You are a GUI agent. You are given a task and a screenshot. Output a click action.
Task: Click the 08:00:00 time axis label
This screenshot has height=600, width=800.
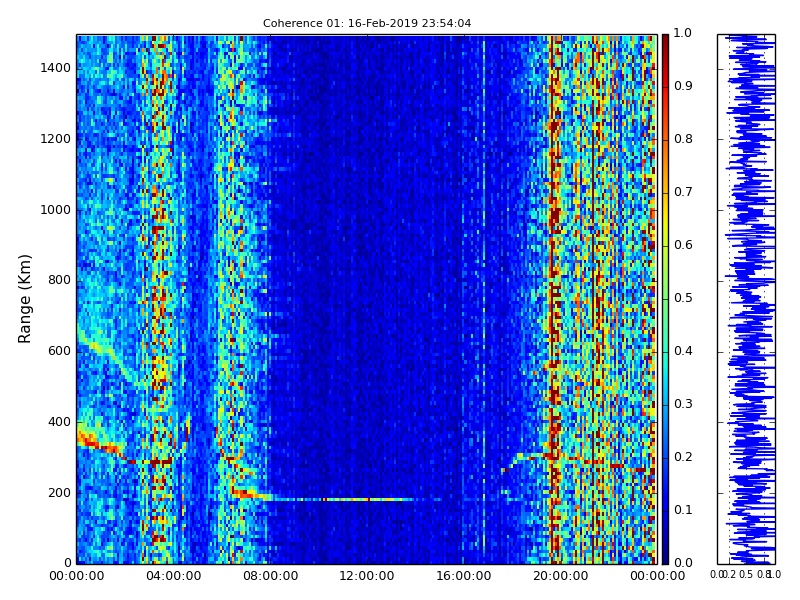270,576
